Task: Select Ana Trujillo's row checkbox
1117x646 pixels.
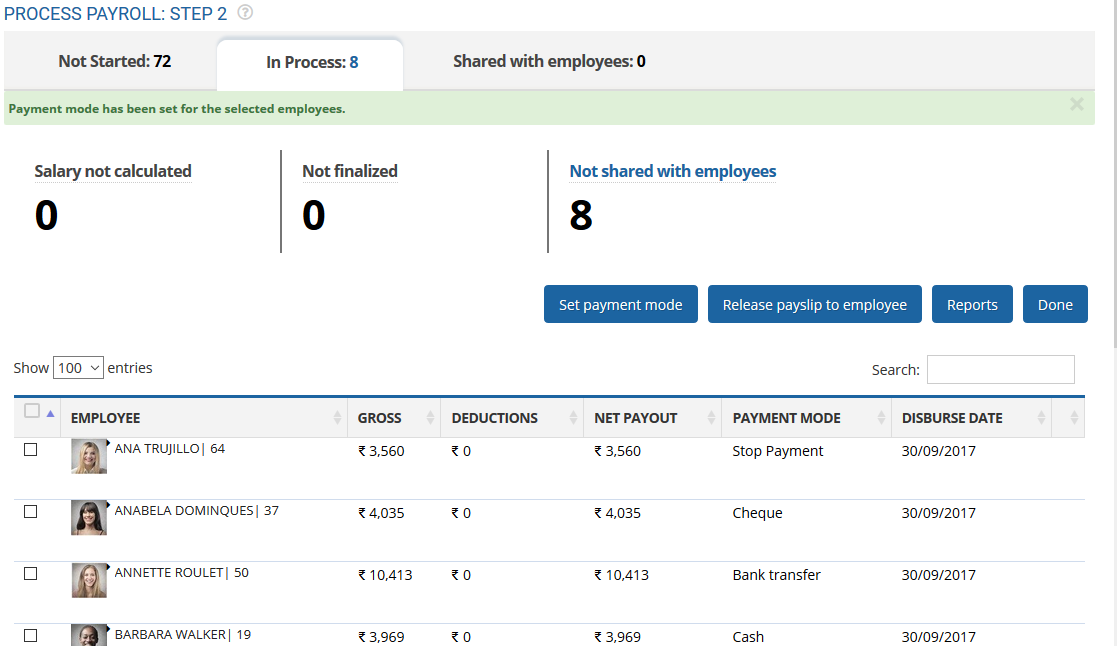Action: (31, 450)
